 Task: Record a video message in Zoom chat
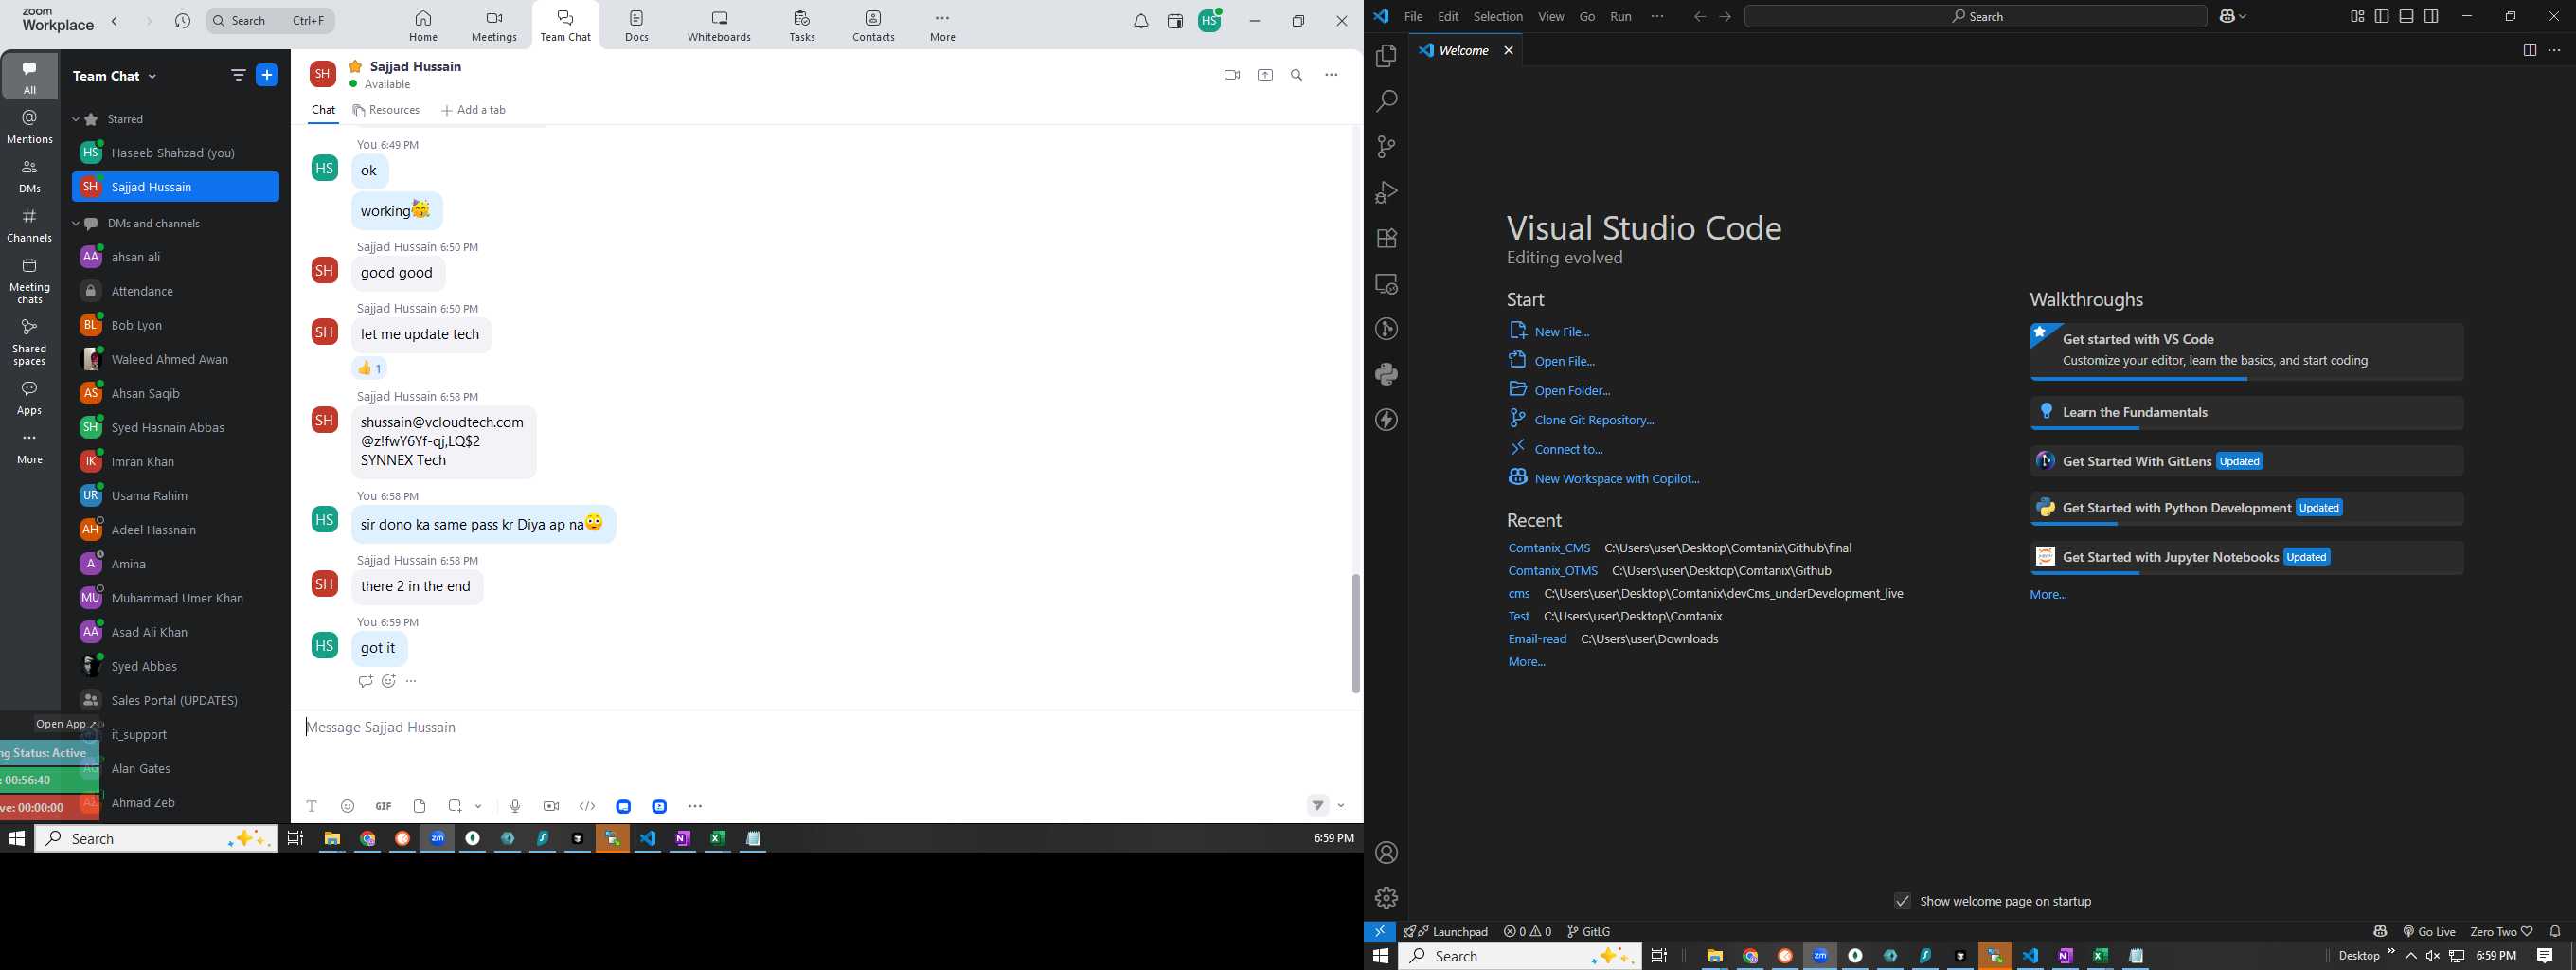click(551, 806)
